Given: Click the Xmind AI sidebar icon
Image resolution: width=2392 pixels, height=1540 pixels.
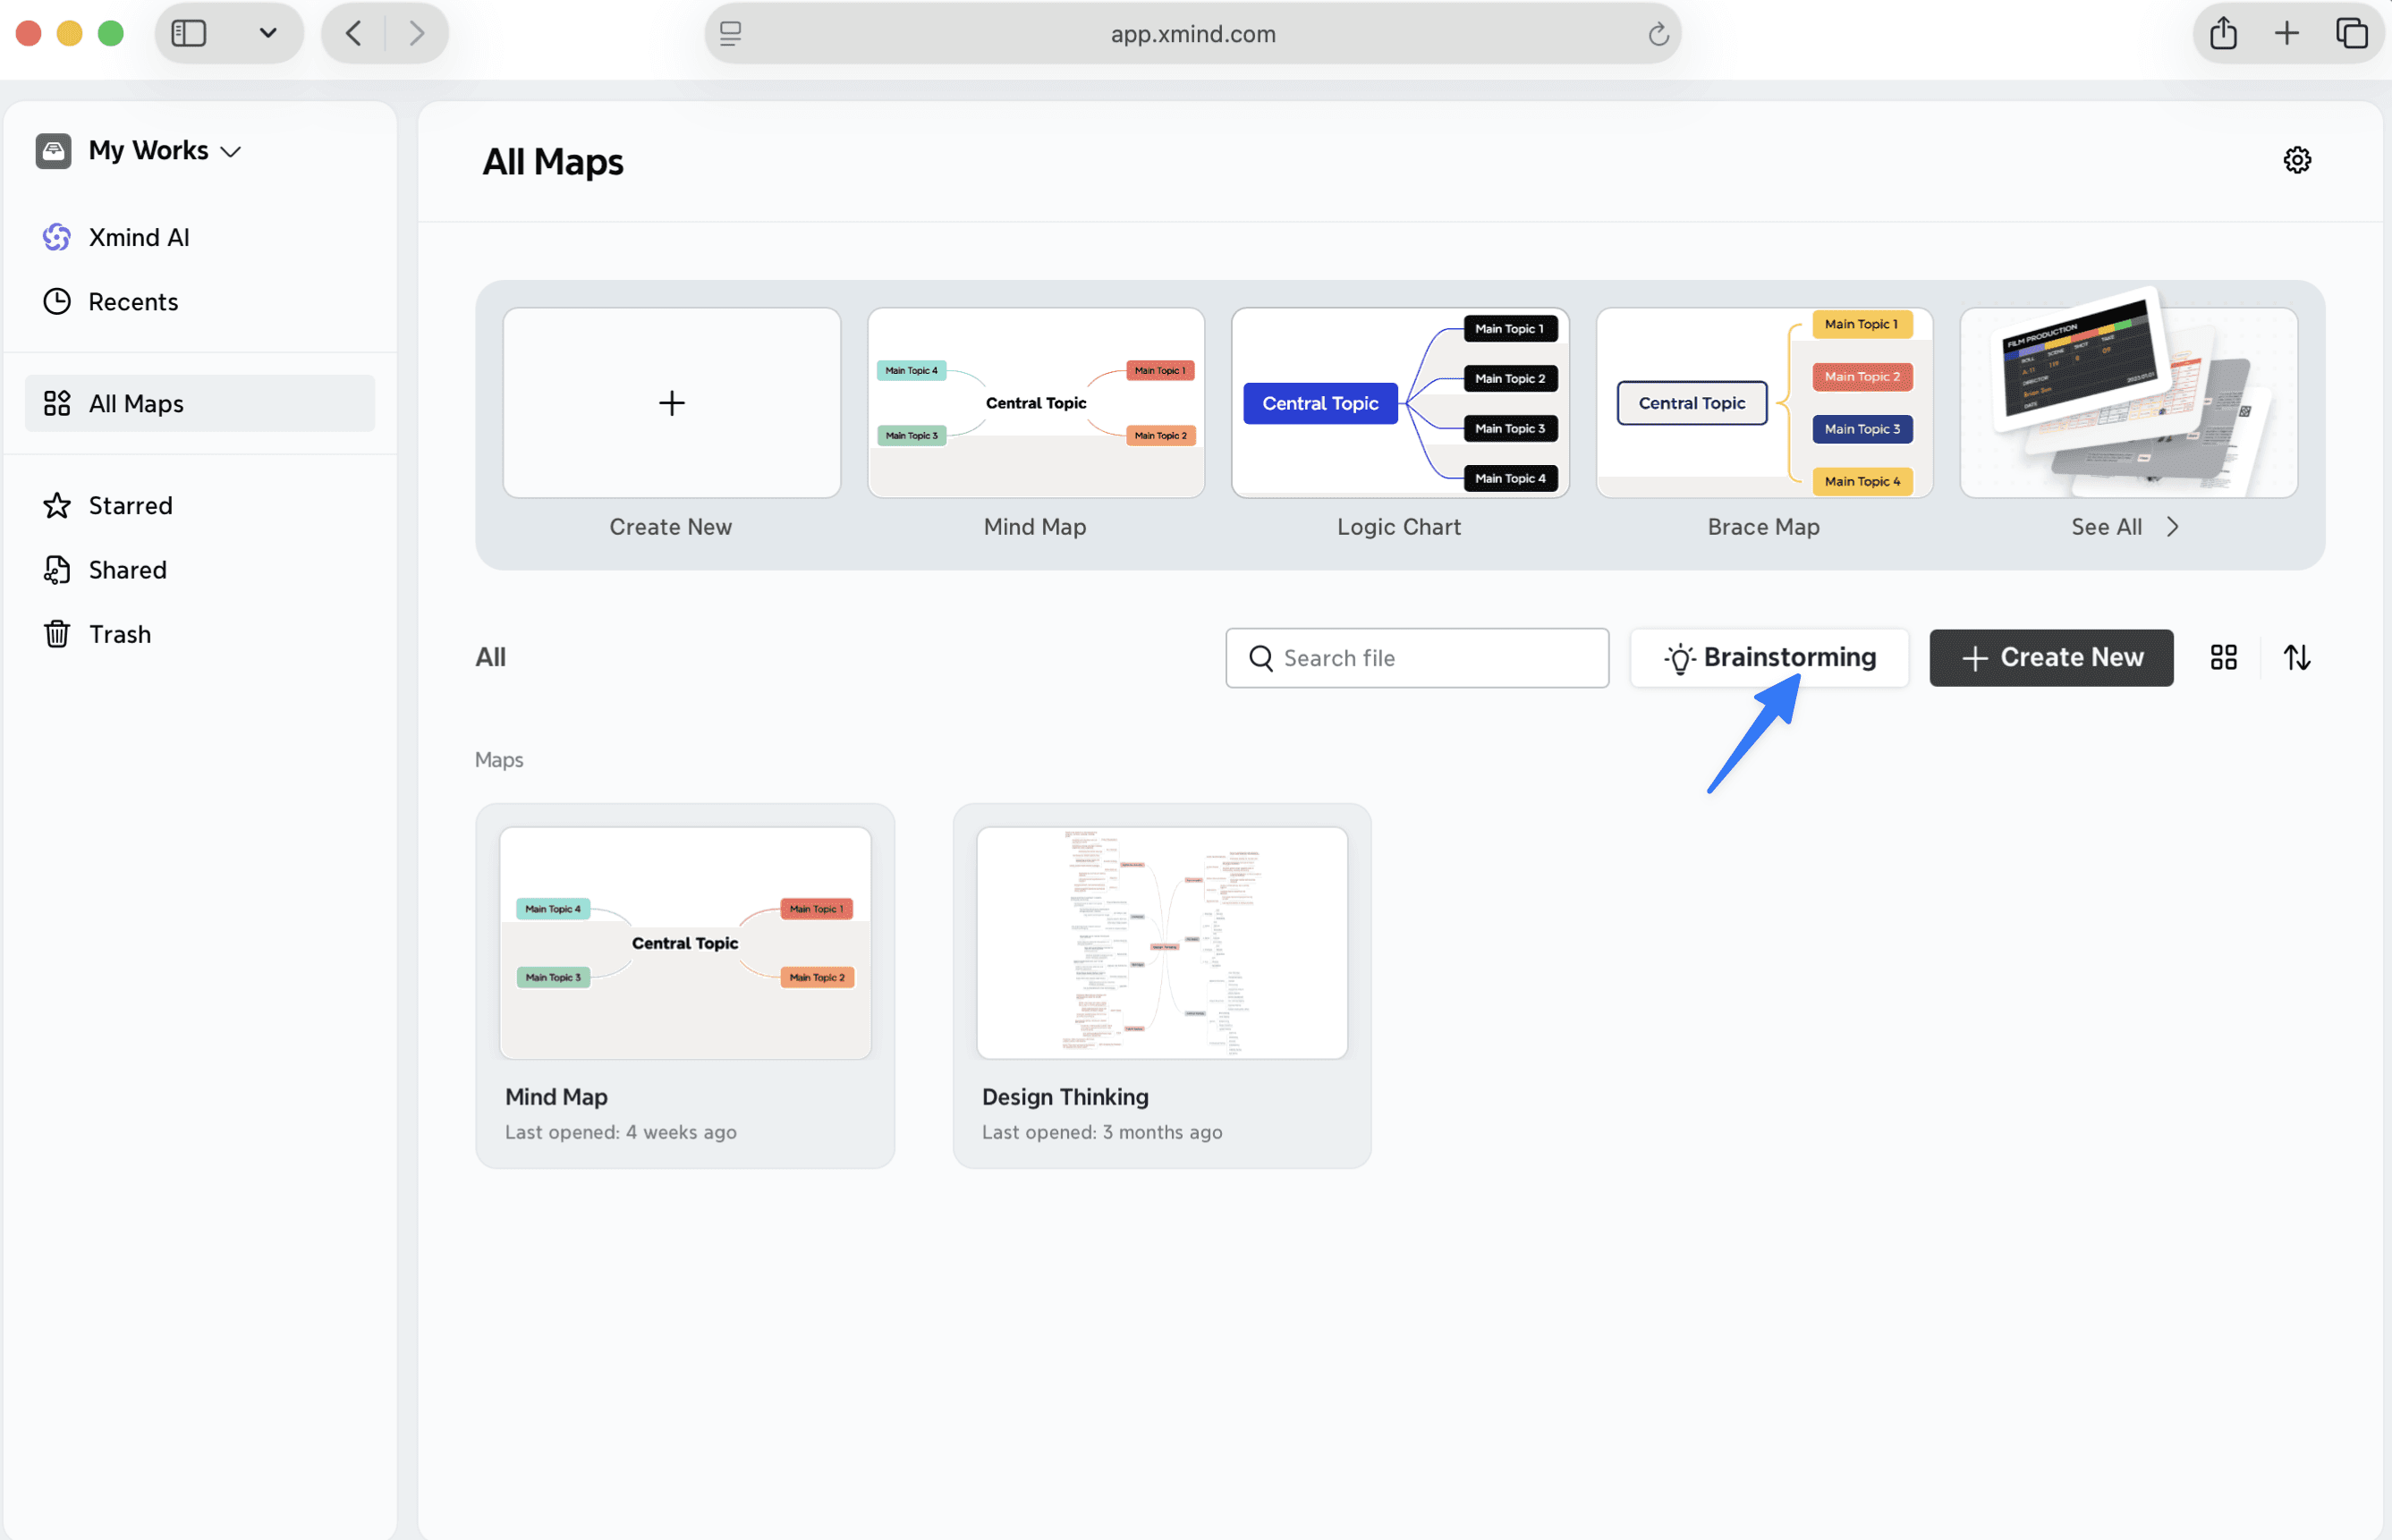Looking at the screenshot, I should pos(57,237).
